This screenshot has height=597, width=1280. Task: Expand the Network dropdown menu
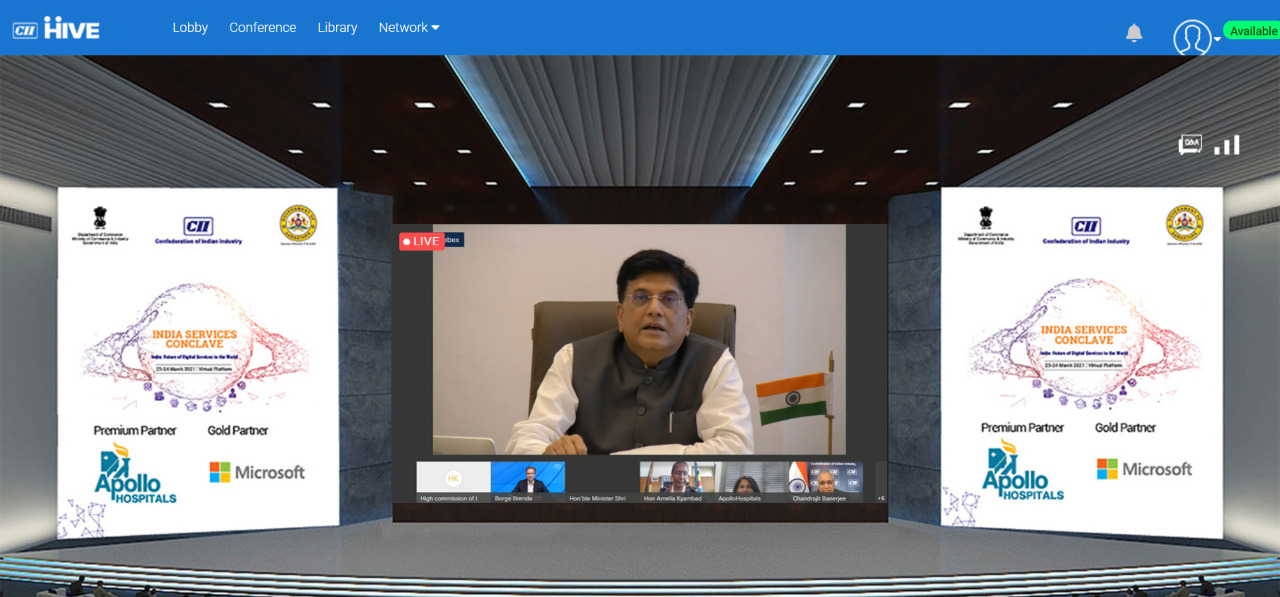(408, 28)
